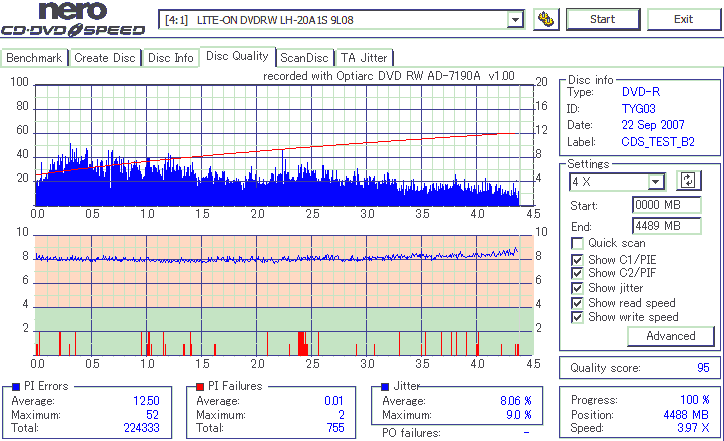Image resolution: width=724 pixels, height=441 pixels.
Task: Toggle the Show C2/PIF checkbox
Action: (x=577, y=273)
